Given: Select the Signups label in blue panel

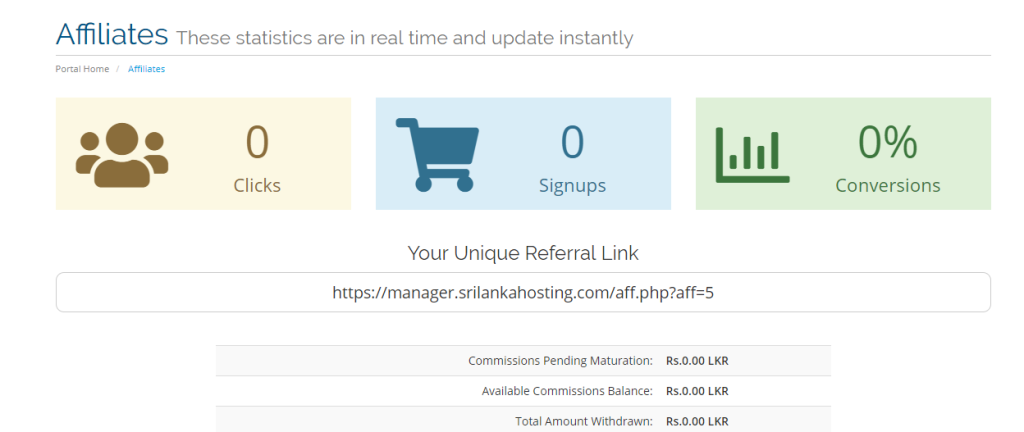Looking at the screenshot, I should coord(572,185).
